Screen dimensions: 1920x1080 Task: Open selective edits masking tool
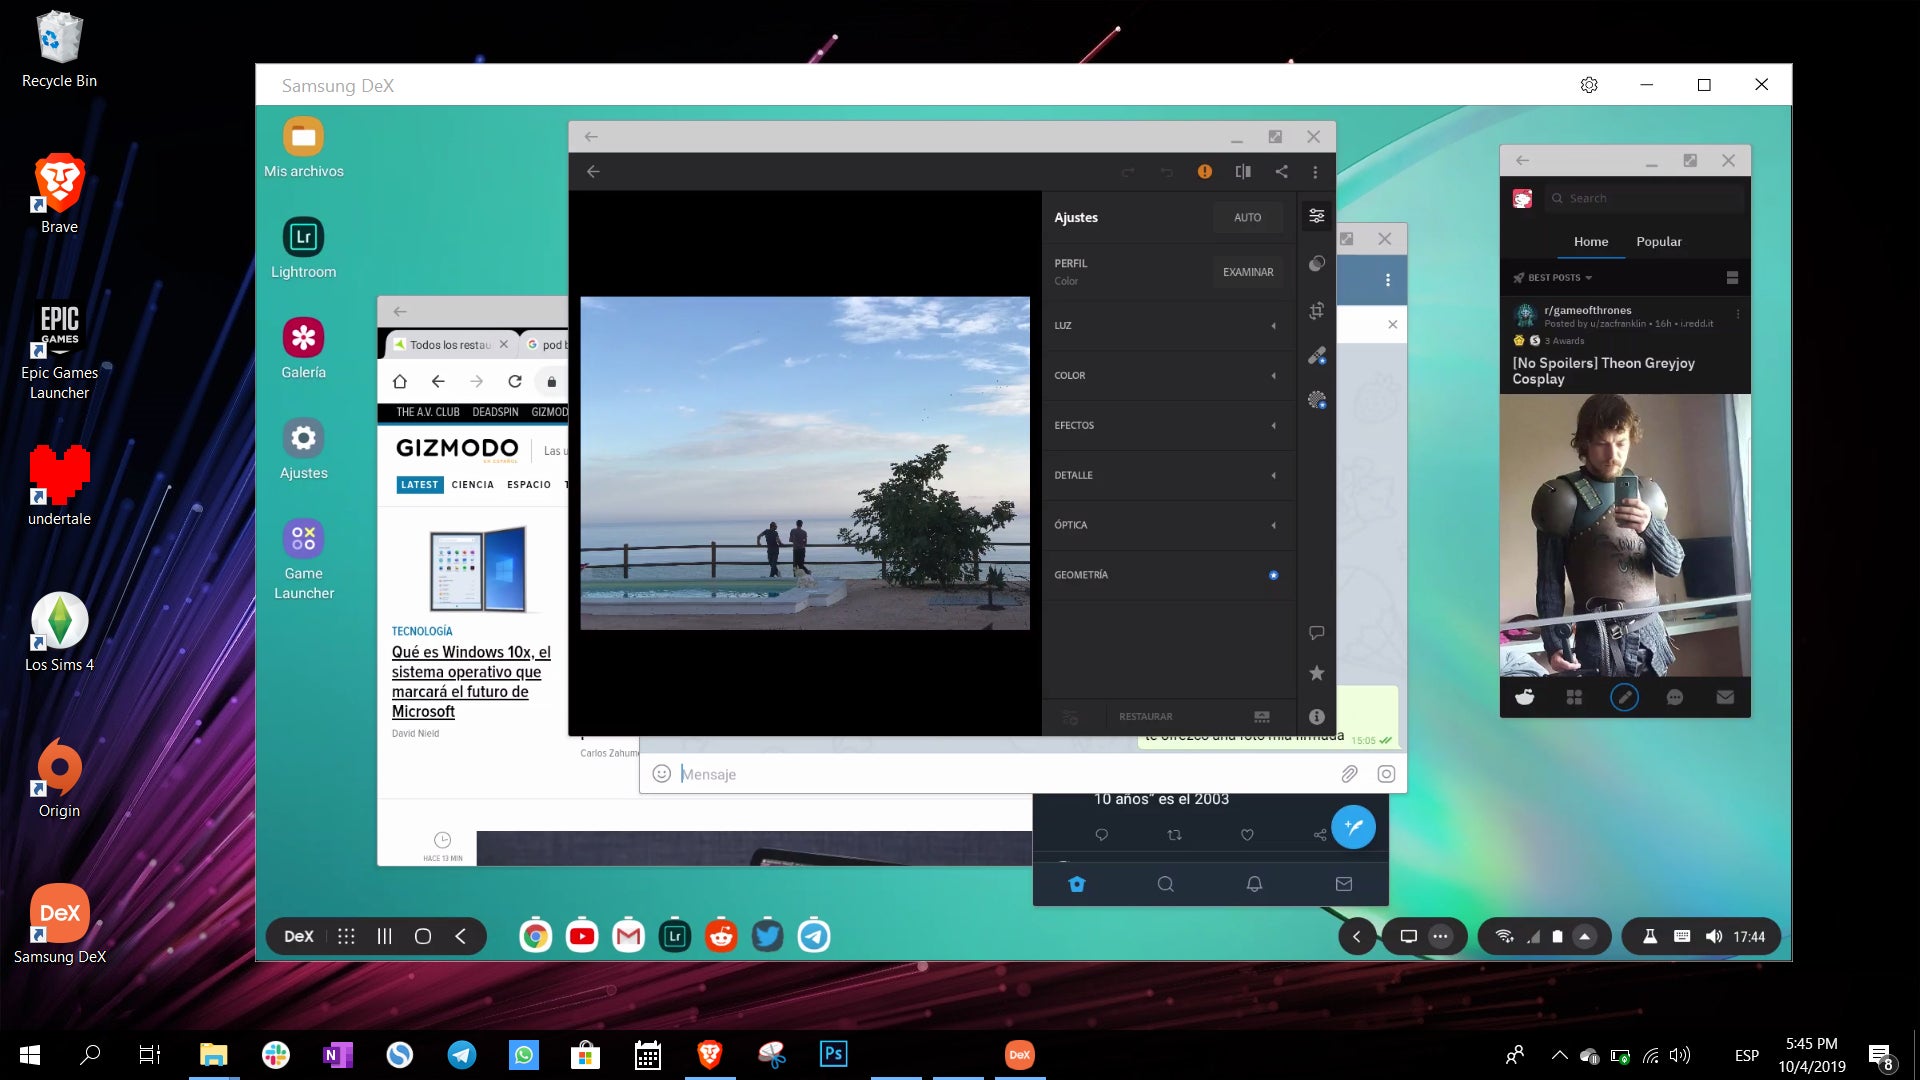1317,400
